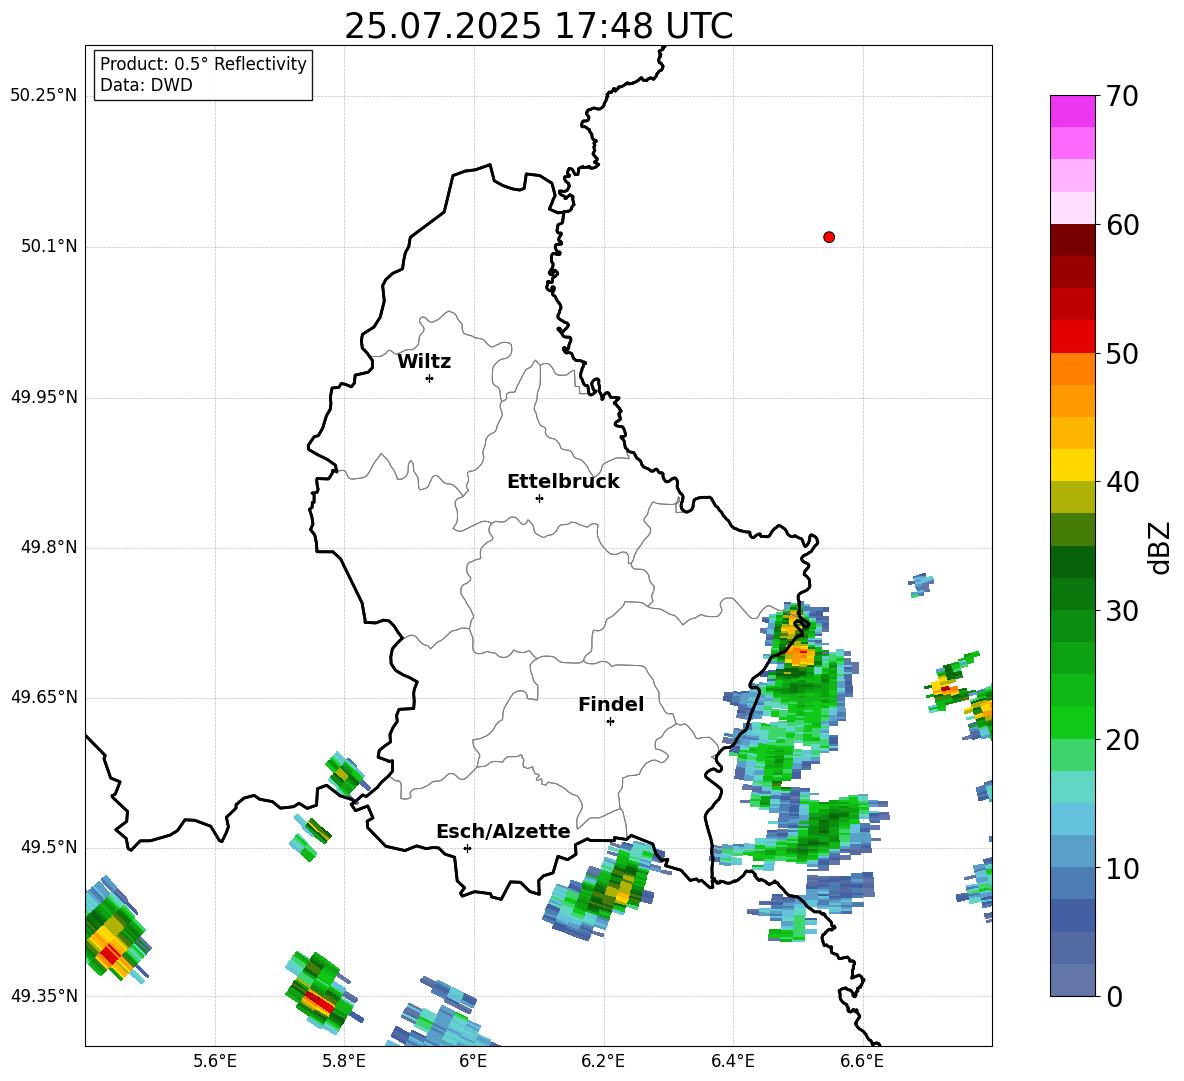Click the 50.1°N latitude label

[x=49, y=246]
